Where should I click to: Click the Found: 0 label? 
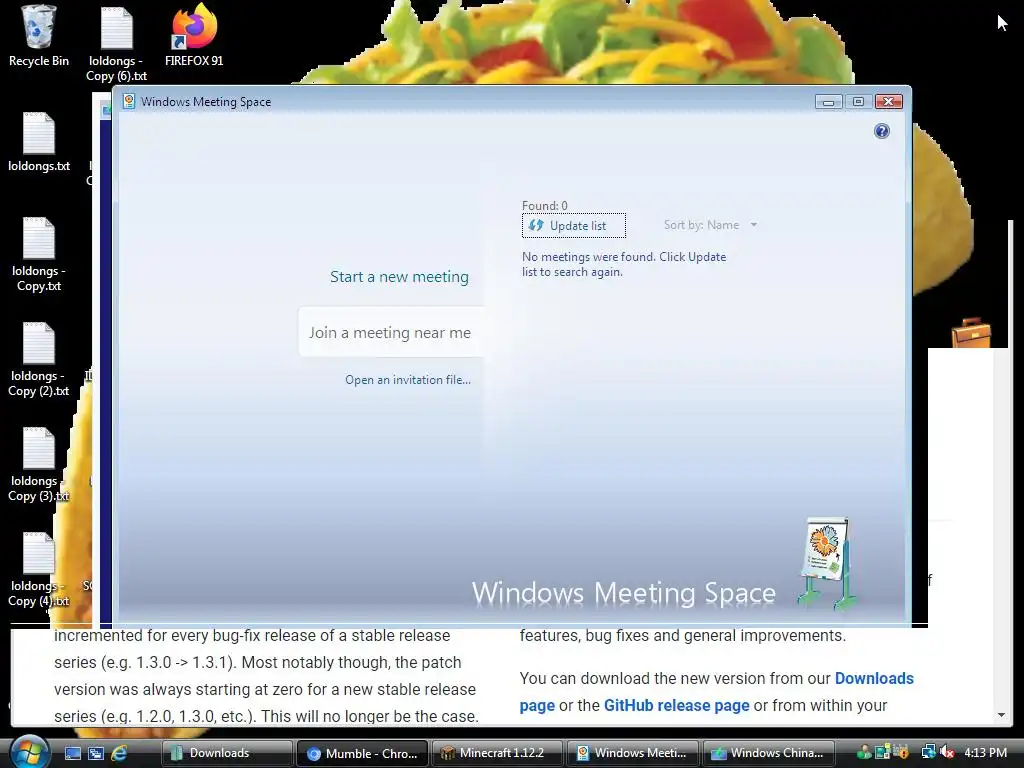coord(545,206)
